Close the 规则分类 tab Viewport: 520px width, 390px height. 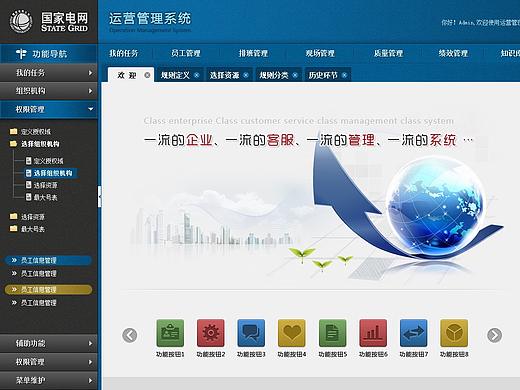point(295,75)
